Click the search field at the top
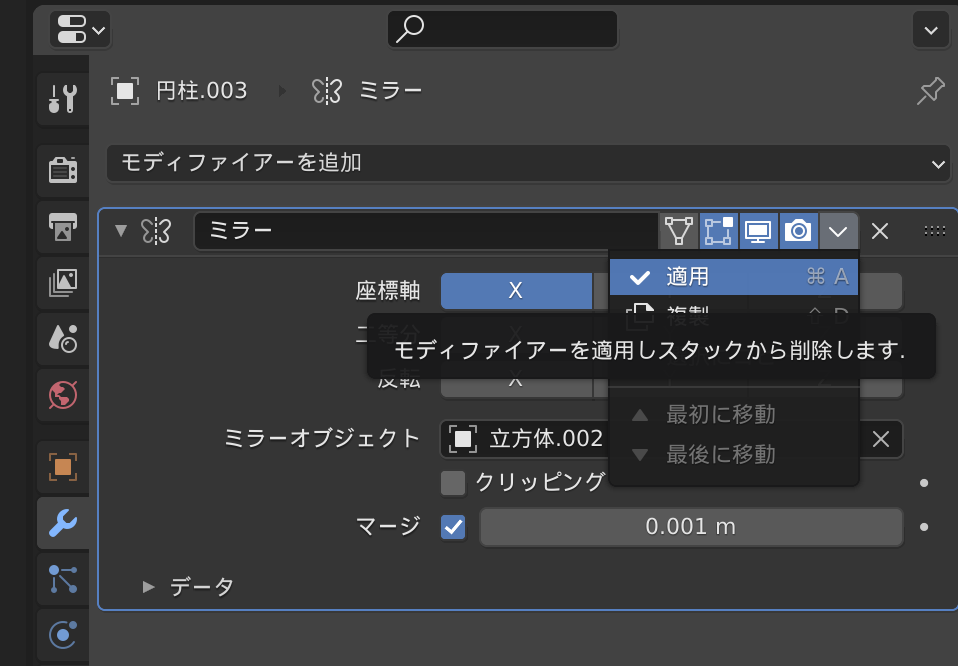Screen dimensions: 958x666 502,29
